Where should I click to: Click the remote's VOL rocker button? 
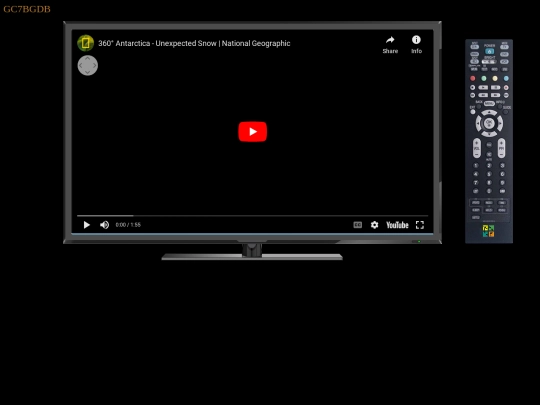[x=477, y=148]
